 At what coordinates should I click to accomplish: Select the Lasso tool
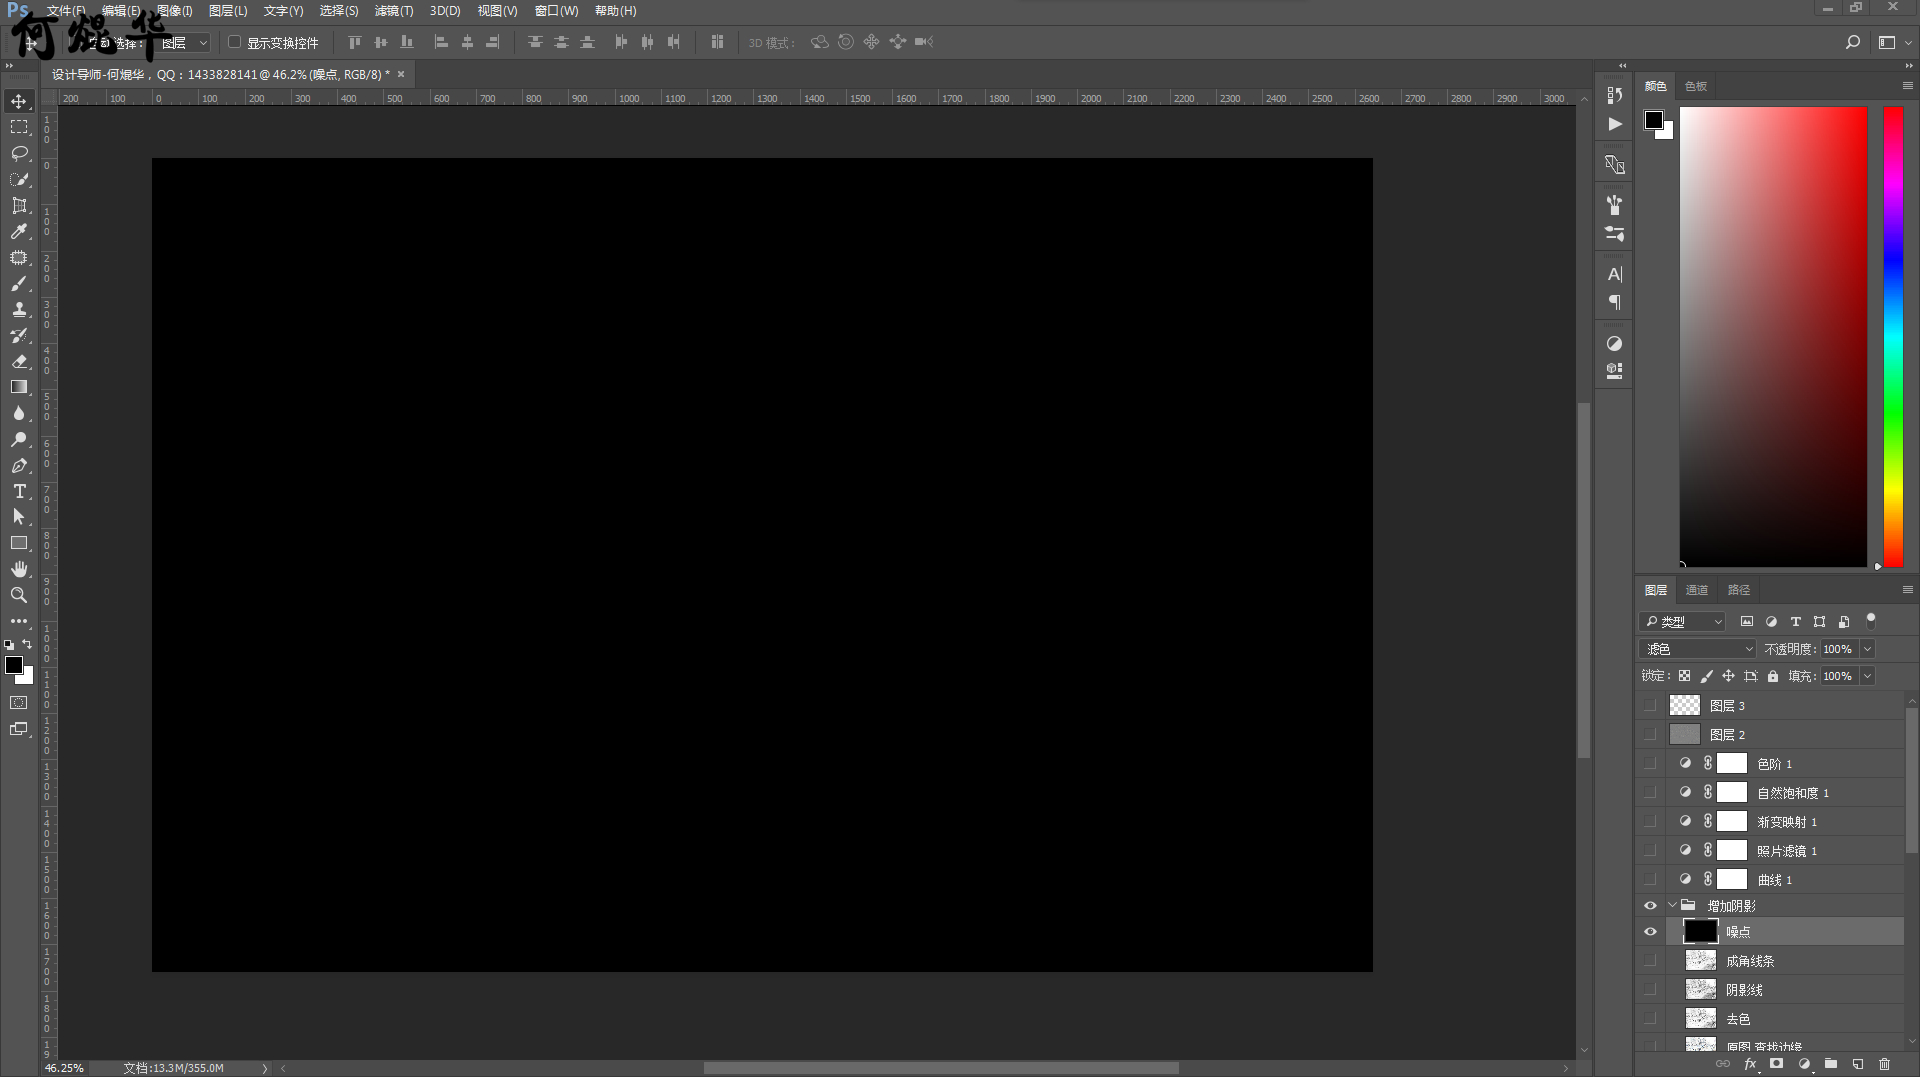tap(19, 153)
